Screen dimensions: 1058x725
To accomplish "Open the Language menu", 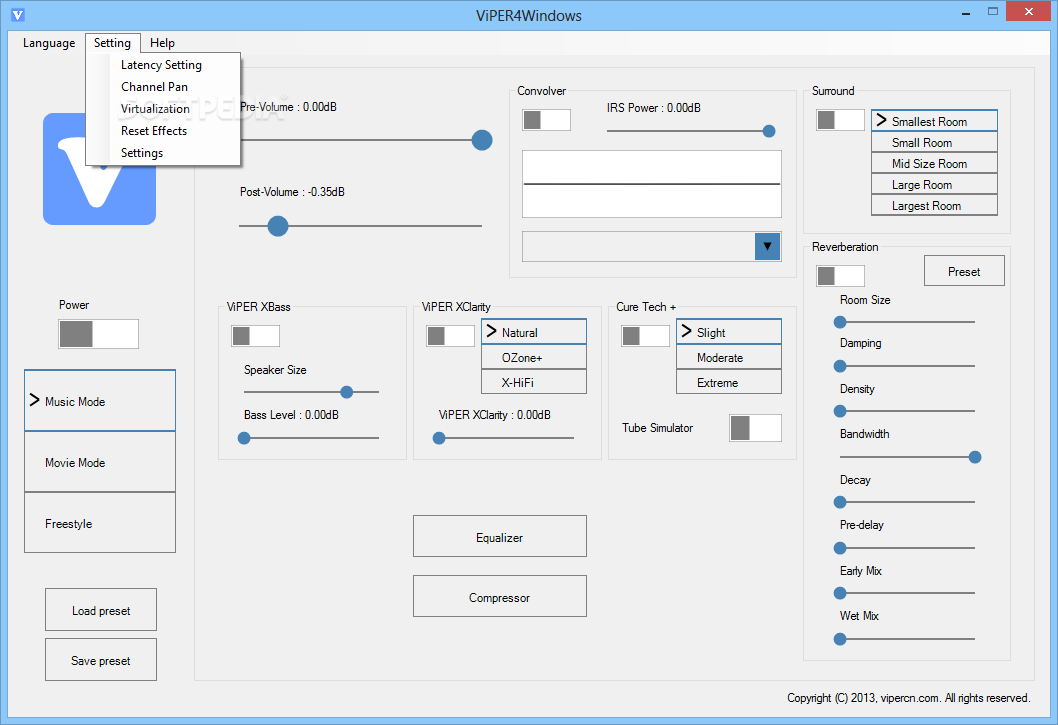I will (49, 43).
